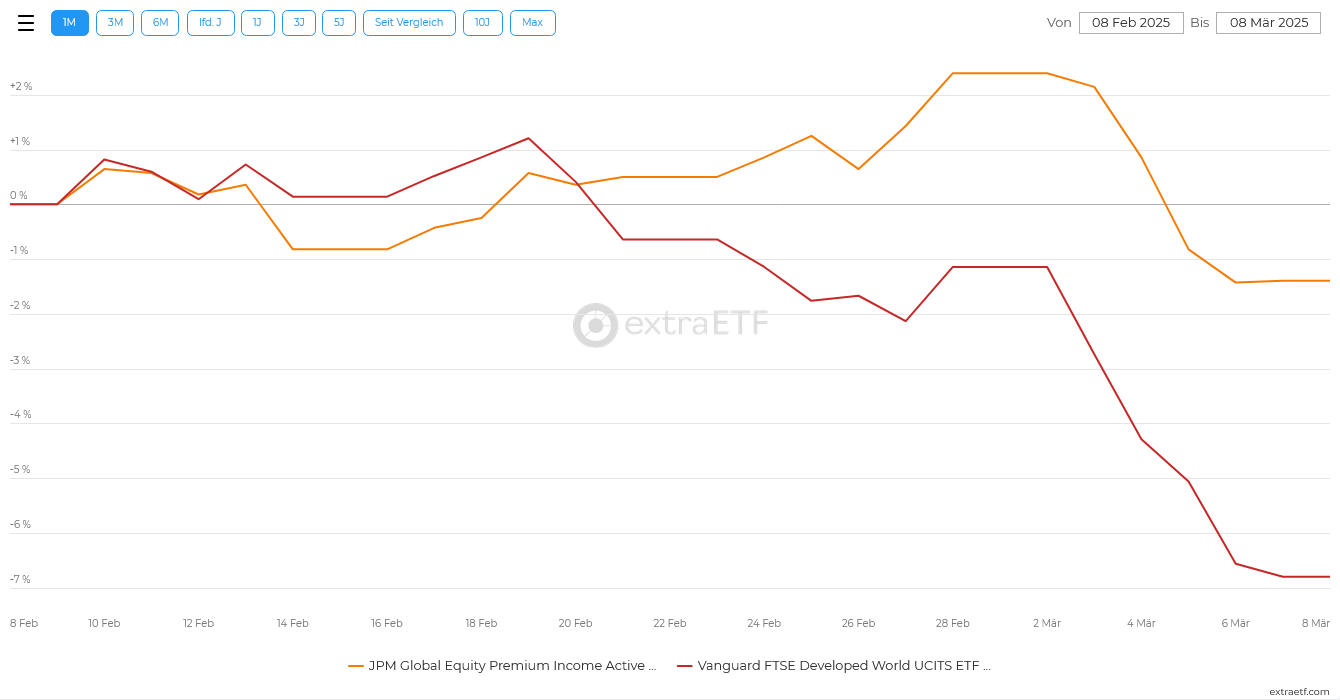This screenshot has height=700, width=1340.
Task: Select lfd. J year-to-date range
Action: tap(210, 23)
